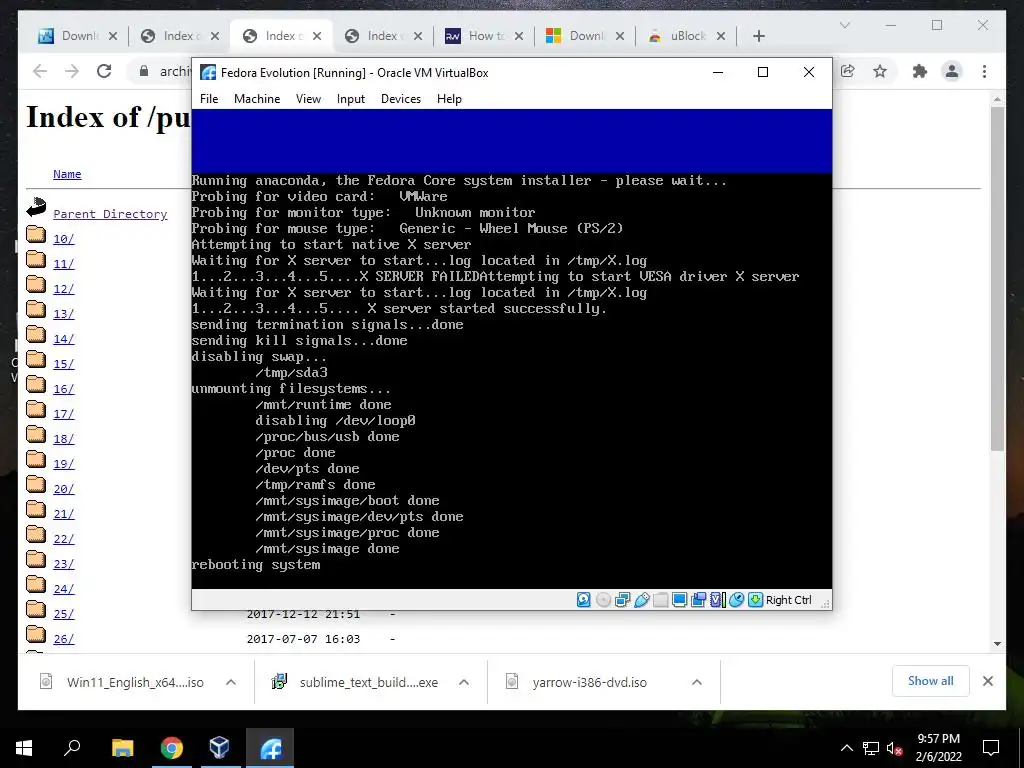Click the VirtualBox title bar app icon
Screen dimensions: 1024x768
(208, 72)
